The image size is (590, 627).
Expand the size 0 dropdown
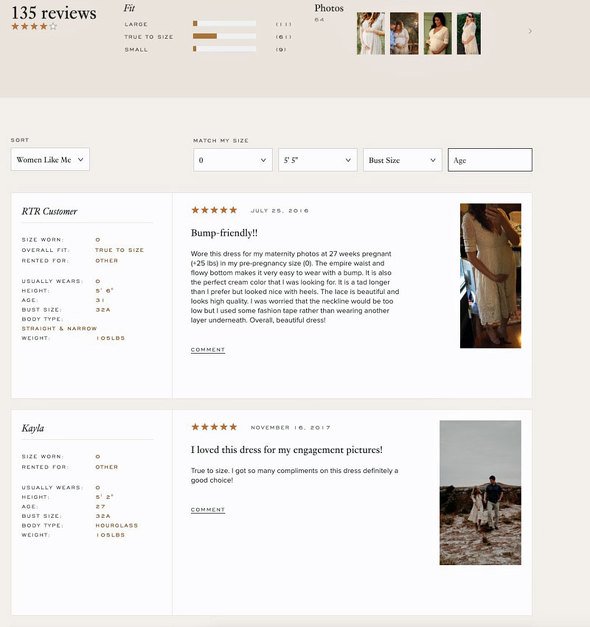pos(233,160)
